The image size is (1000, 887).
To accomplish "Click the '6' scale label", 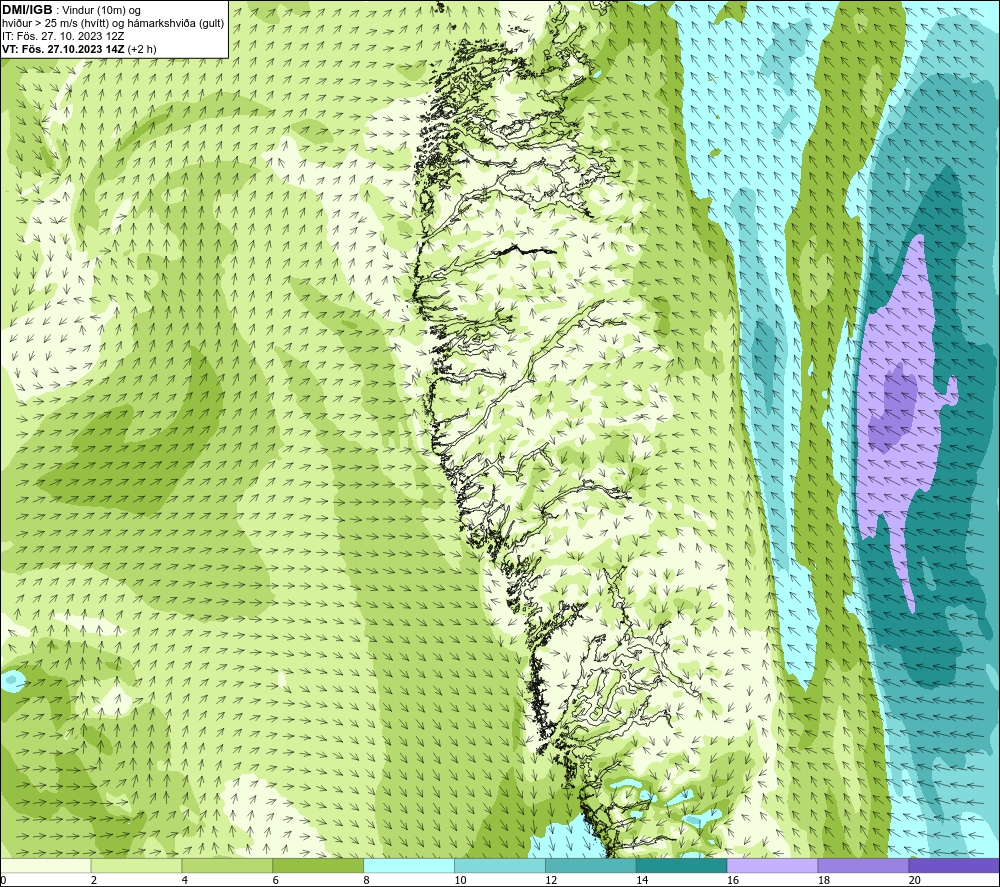I will point(276,880).
